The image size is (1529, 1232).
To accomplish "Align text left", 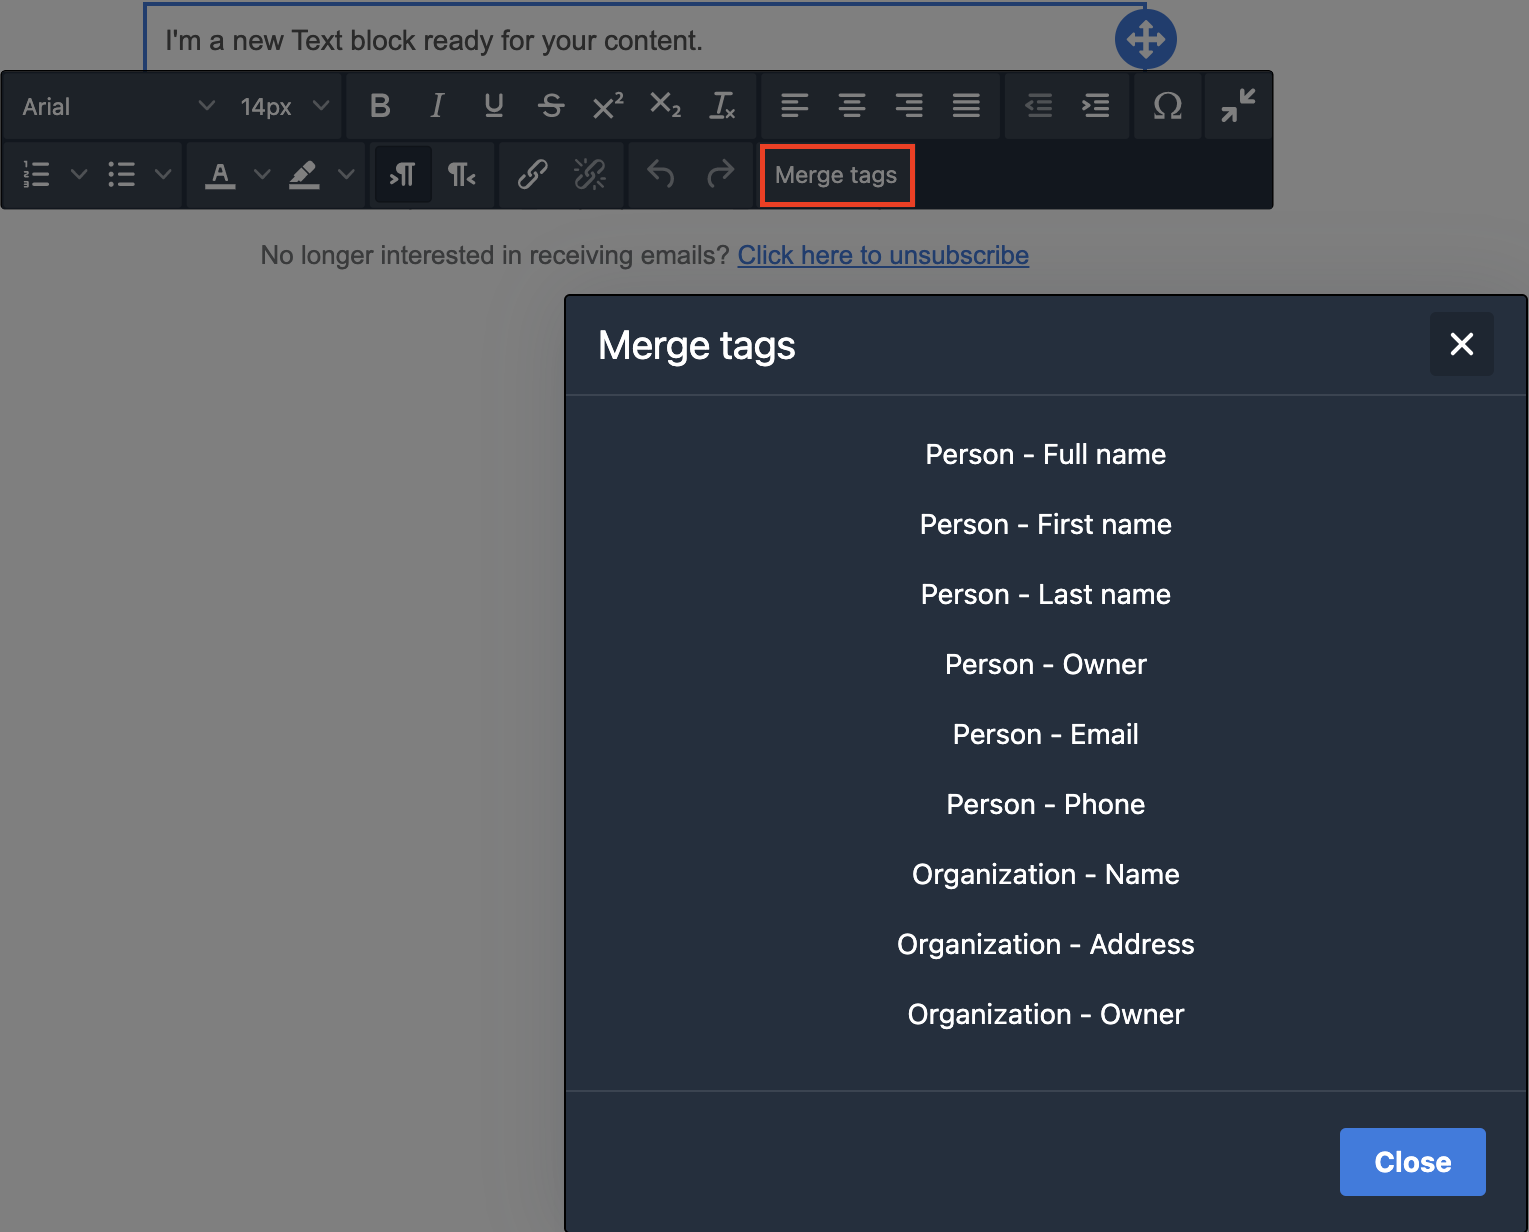I will (795, 106).
